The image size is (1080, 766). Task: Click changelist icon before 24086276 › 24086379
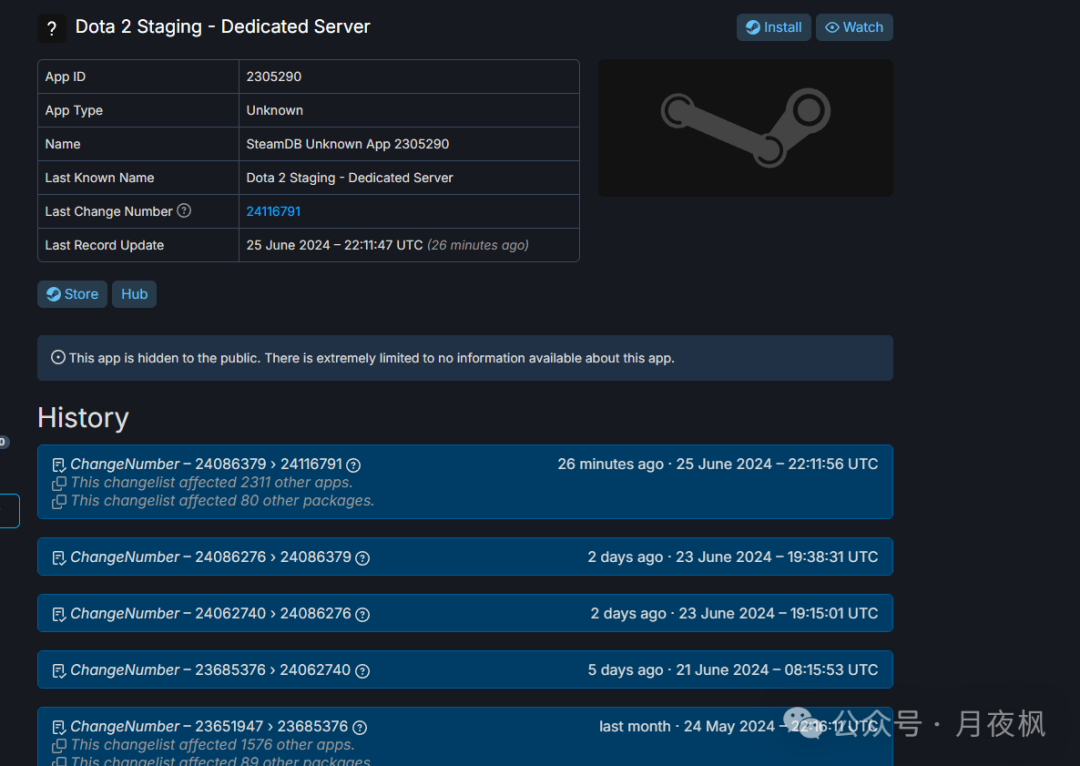pos(59,558)
